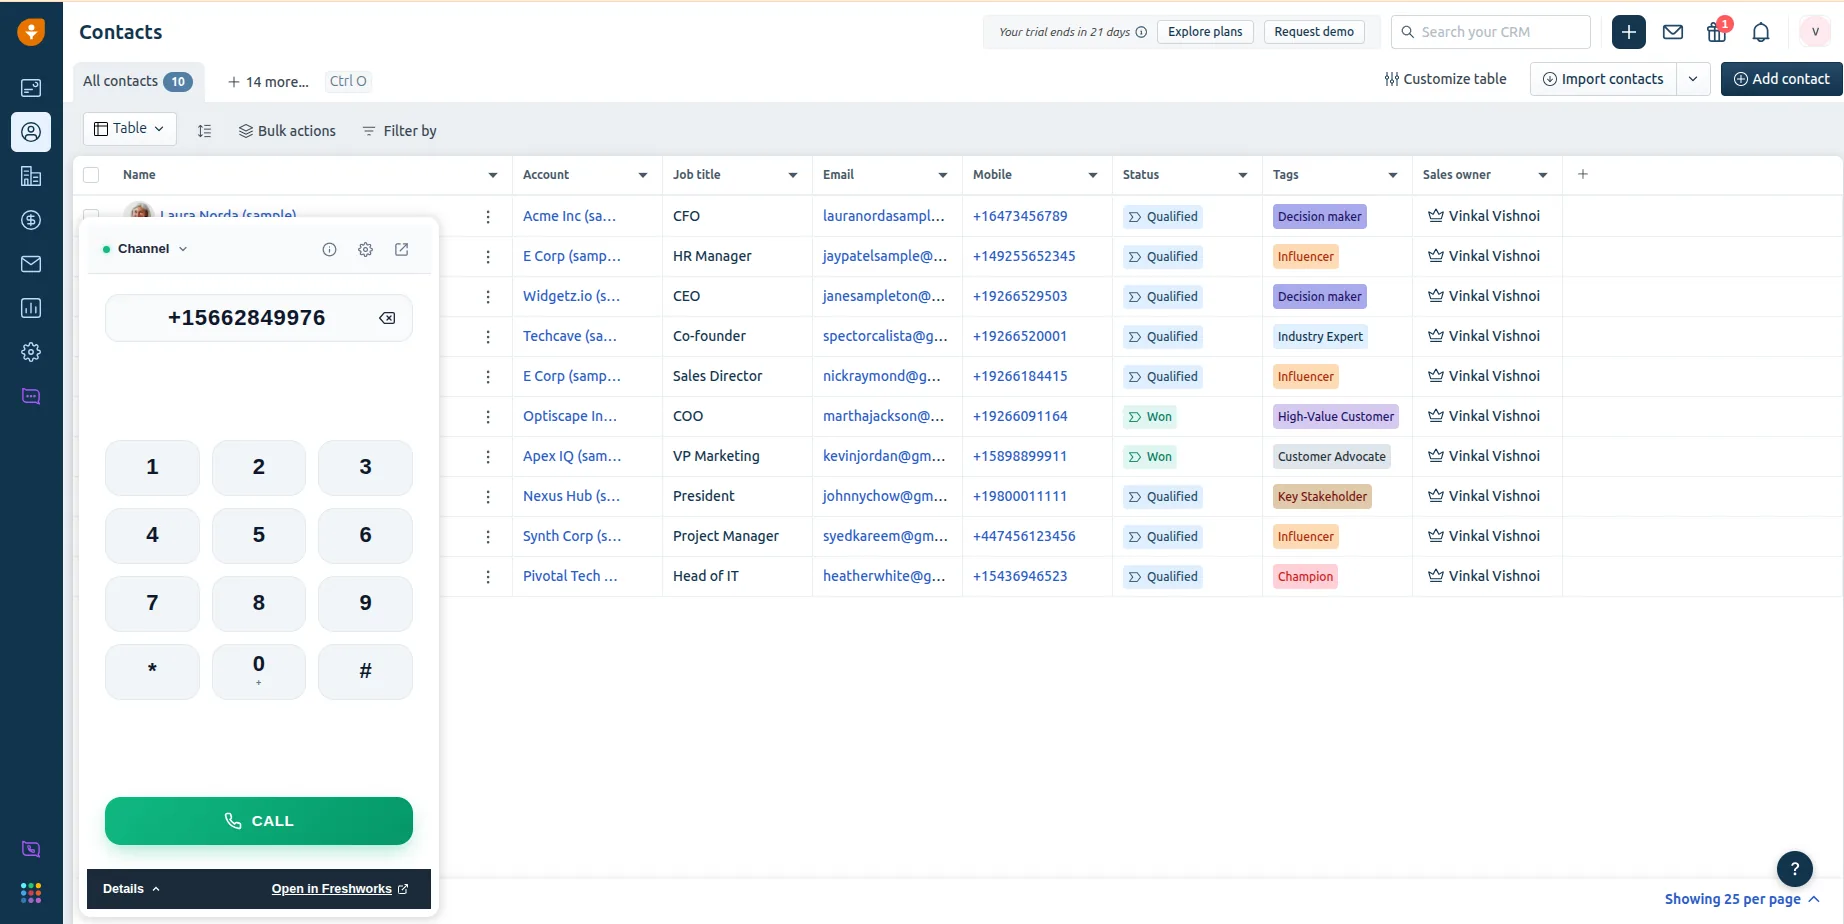Open the row menu for Techcave contact

(488, 337)
